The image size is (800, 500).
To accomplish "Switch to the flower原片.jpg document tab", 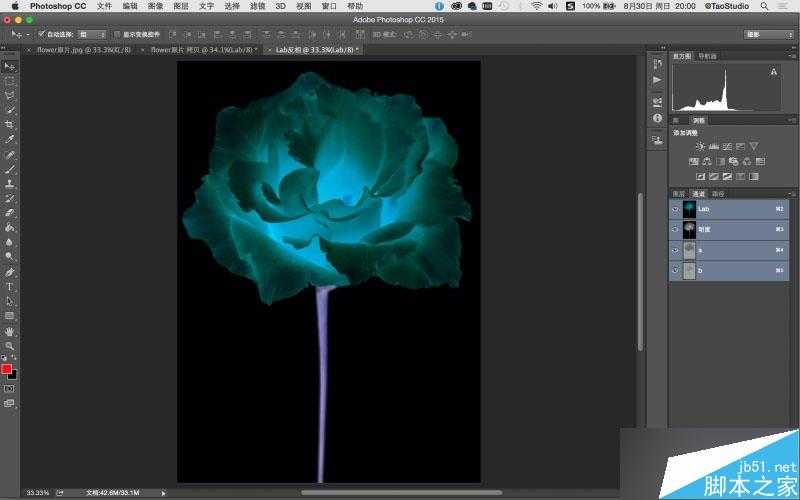I will pos(82,49).
